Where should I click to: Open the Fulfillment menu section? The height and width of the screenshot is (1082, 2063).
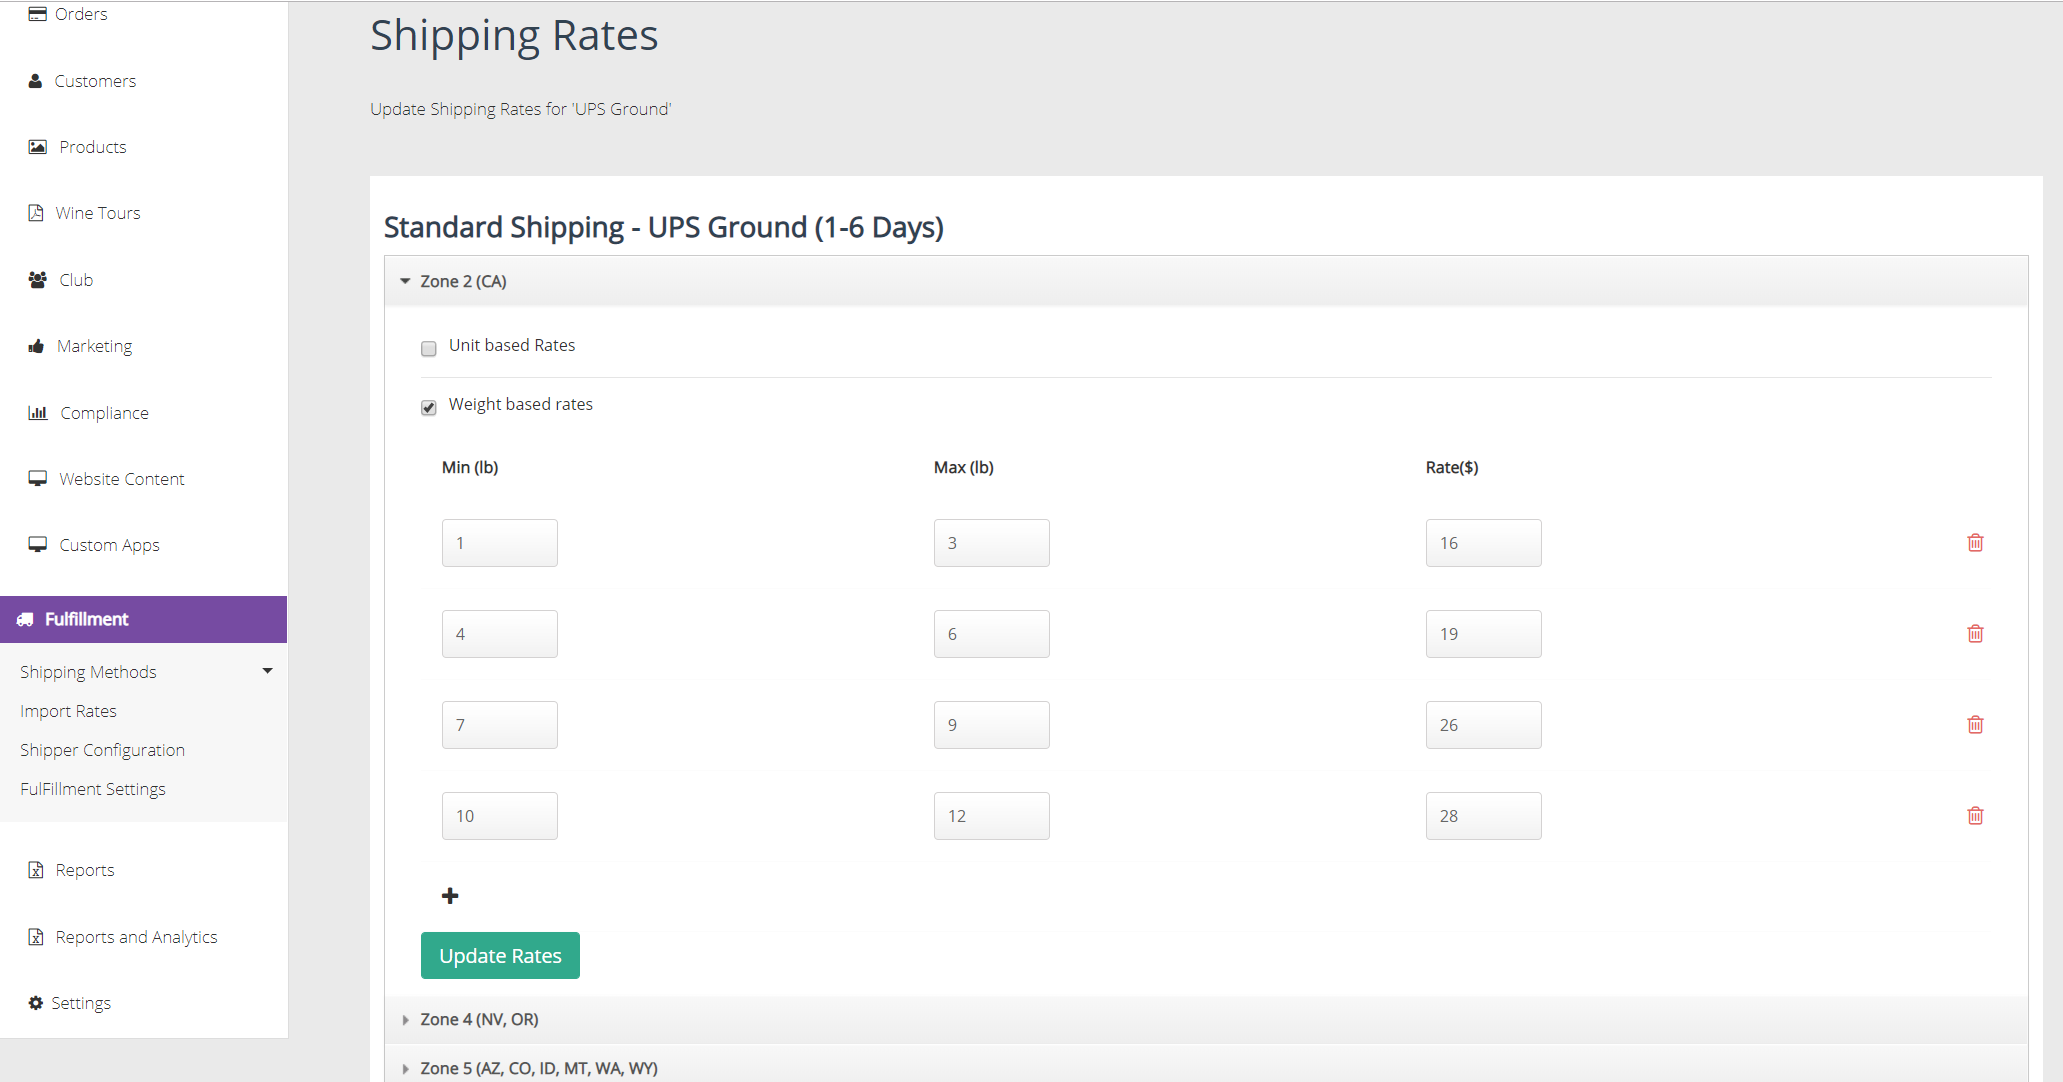pyautogui.click(x=87, y=619)
